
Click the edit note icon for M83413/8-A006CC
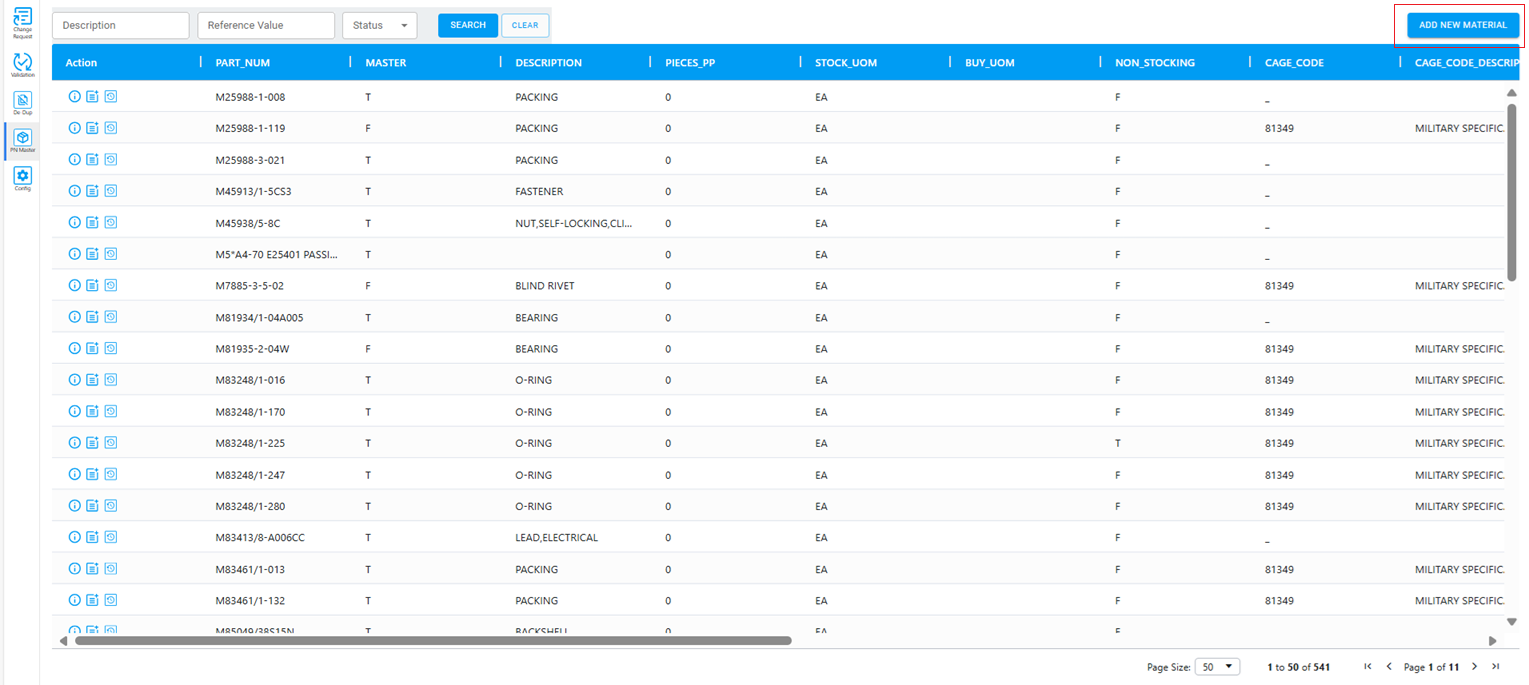92,537
